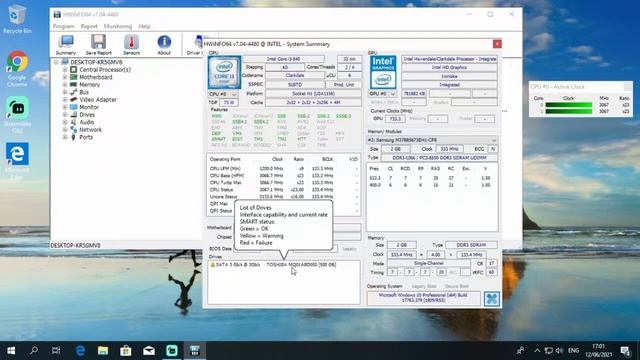640x360 pixels.
Task: Click the blue X icon beside Operating System
Action: coord(491,299)
